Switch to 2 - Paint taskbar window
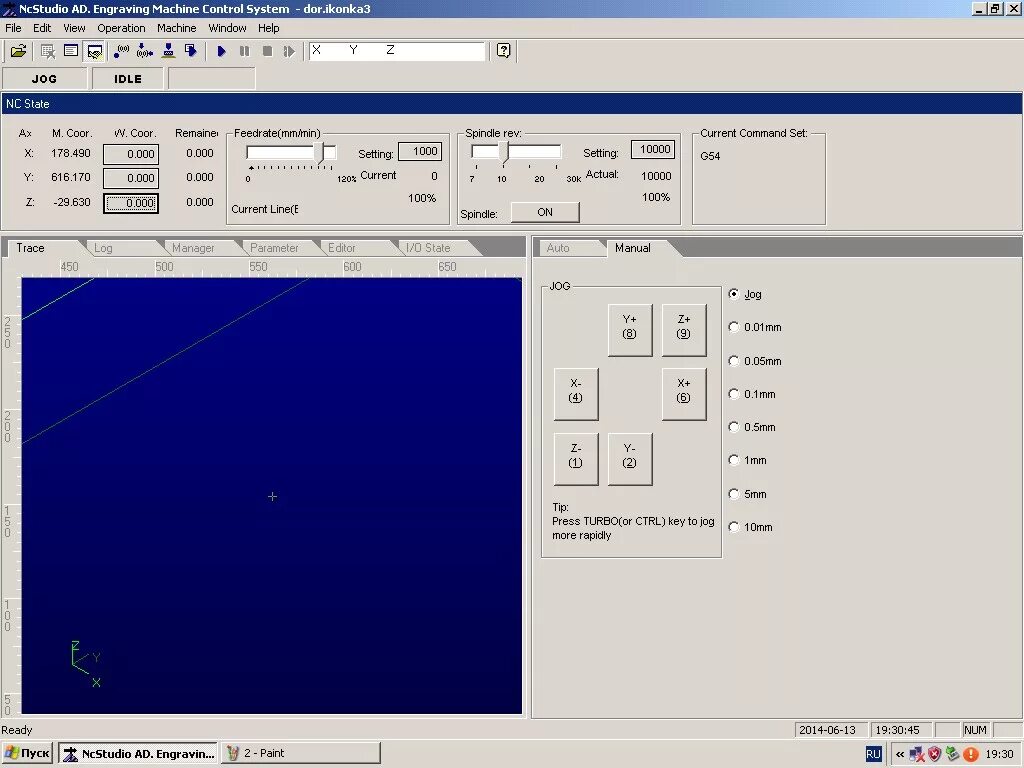 (300, 754)
